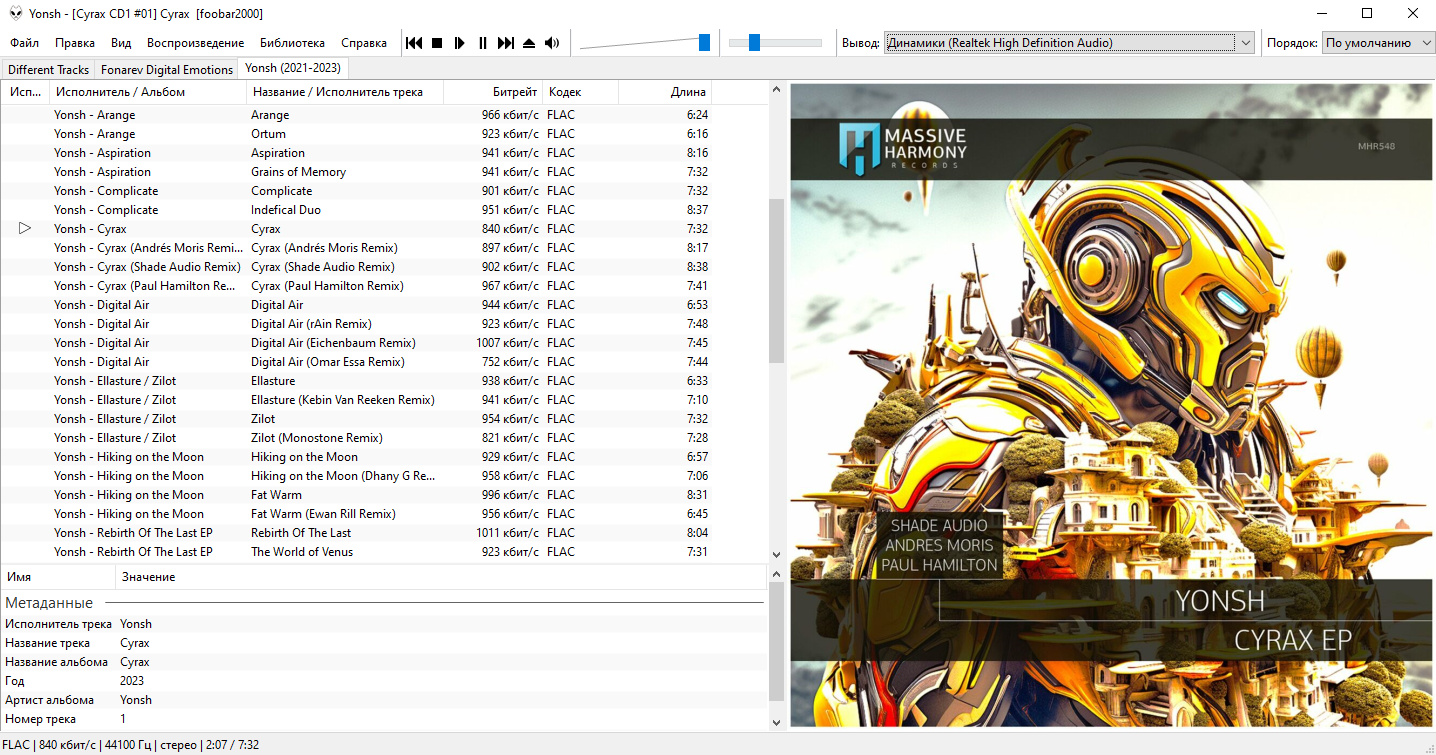Pause playback using the toolbar button
1436x755 pixels.
483,43
